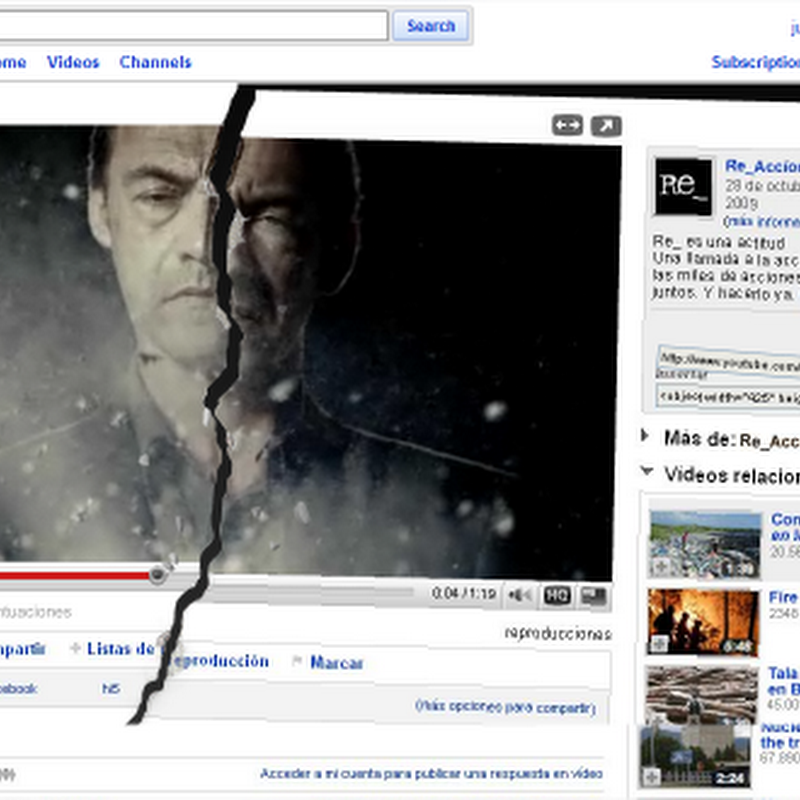Click the unplayed part of the seek bar
Viewport: 800px width, 800px height.
(310, 592)
